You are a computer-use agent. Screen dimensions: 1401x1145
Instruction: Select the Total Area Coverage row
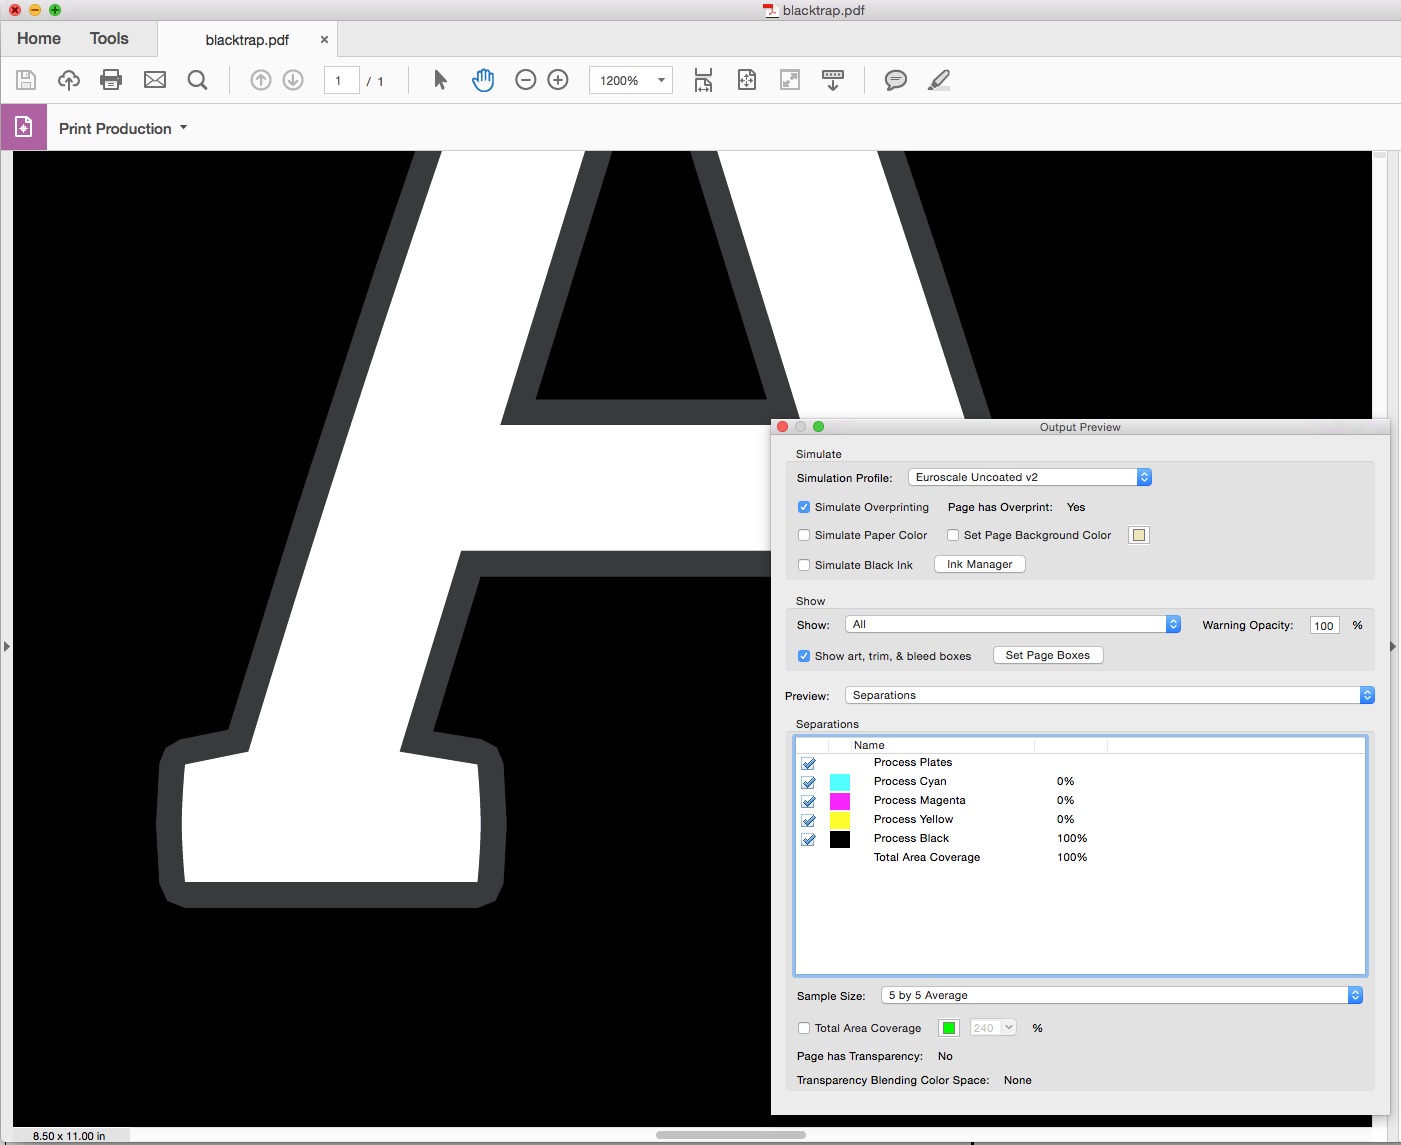coord(1080,857)
